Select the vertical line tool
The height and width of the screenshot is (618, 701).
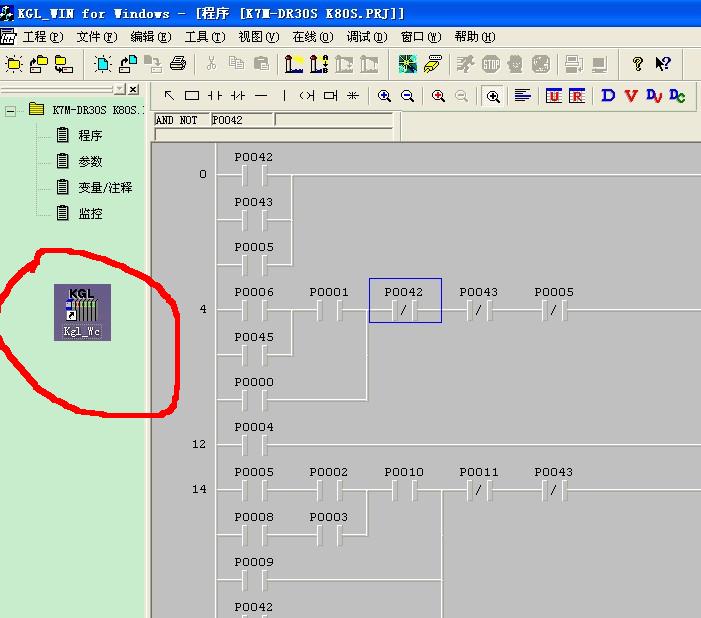click(x=284, y=96)
